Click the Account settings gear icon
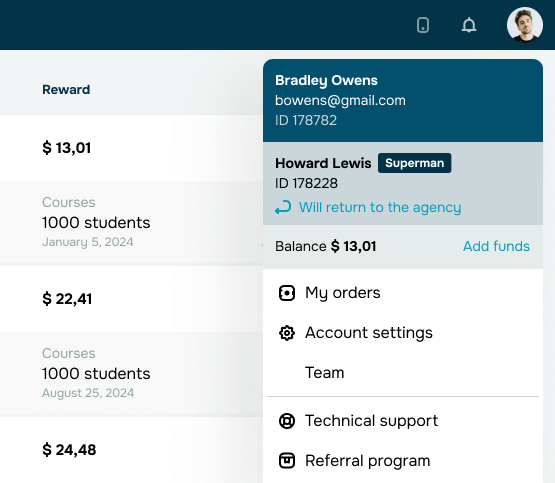Viewport: 555px width, 483px height. (286, 333)
